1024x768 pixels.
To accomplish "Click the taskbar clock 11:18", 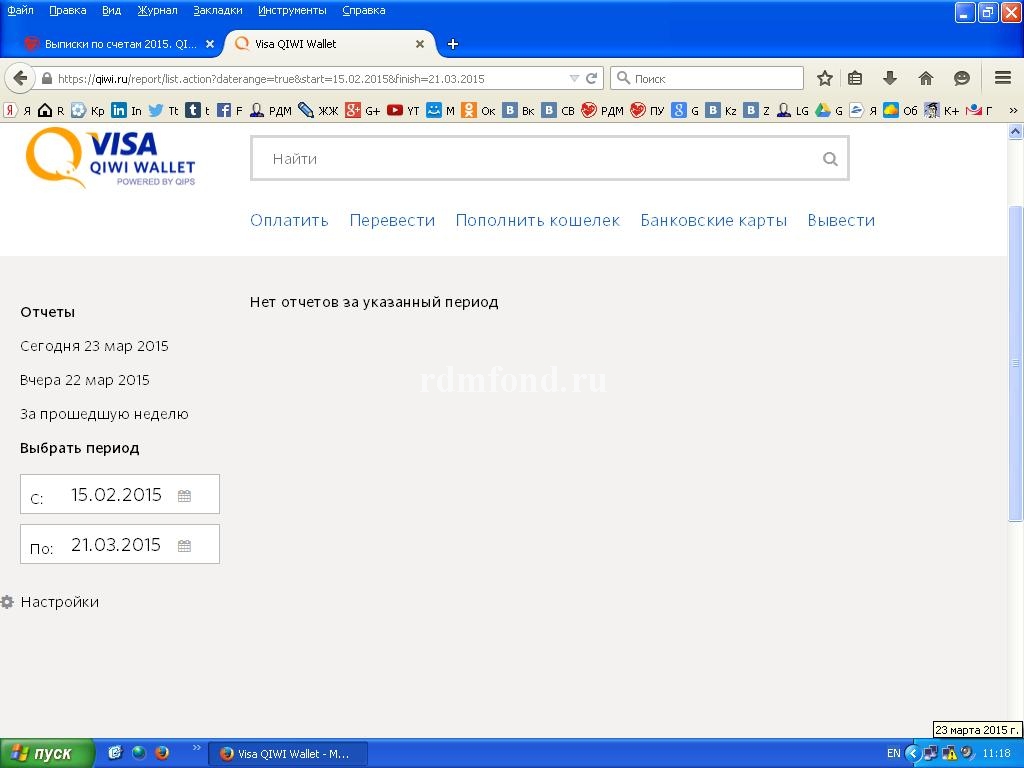I will (997, 753).
